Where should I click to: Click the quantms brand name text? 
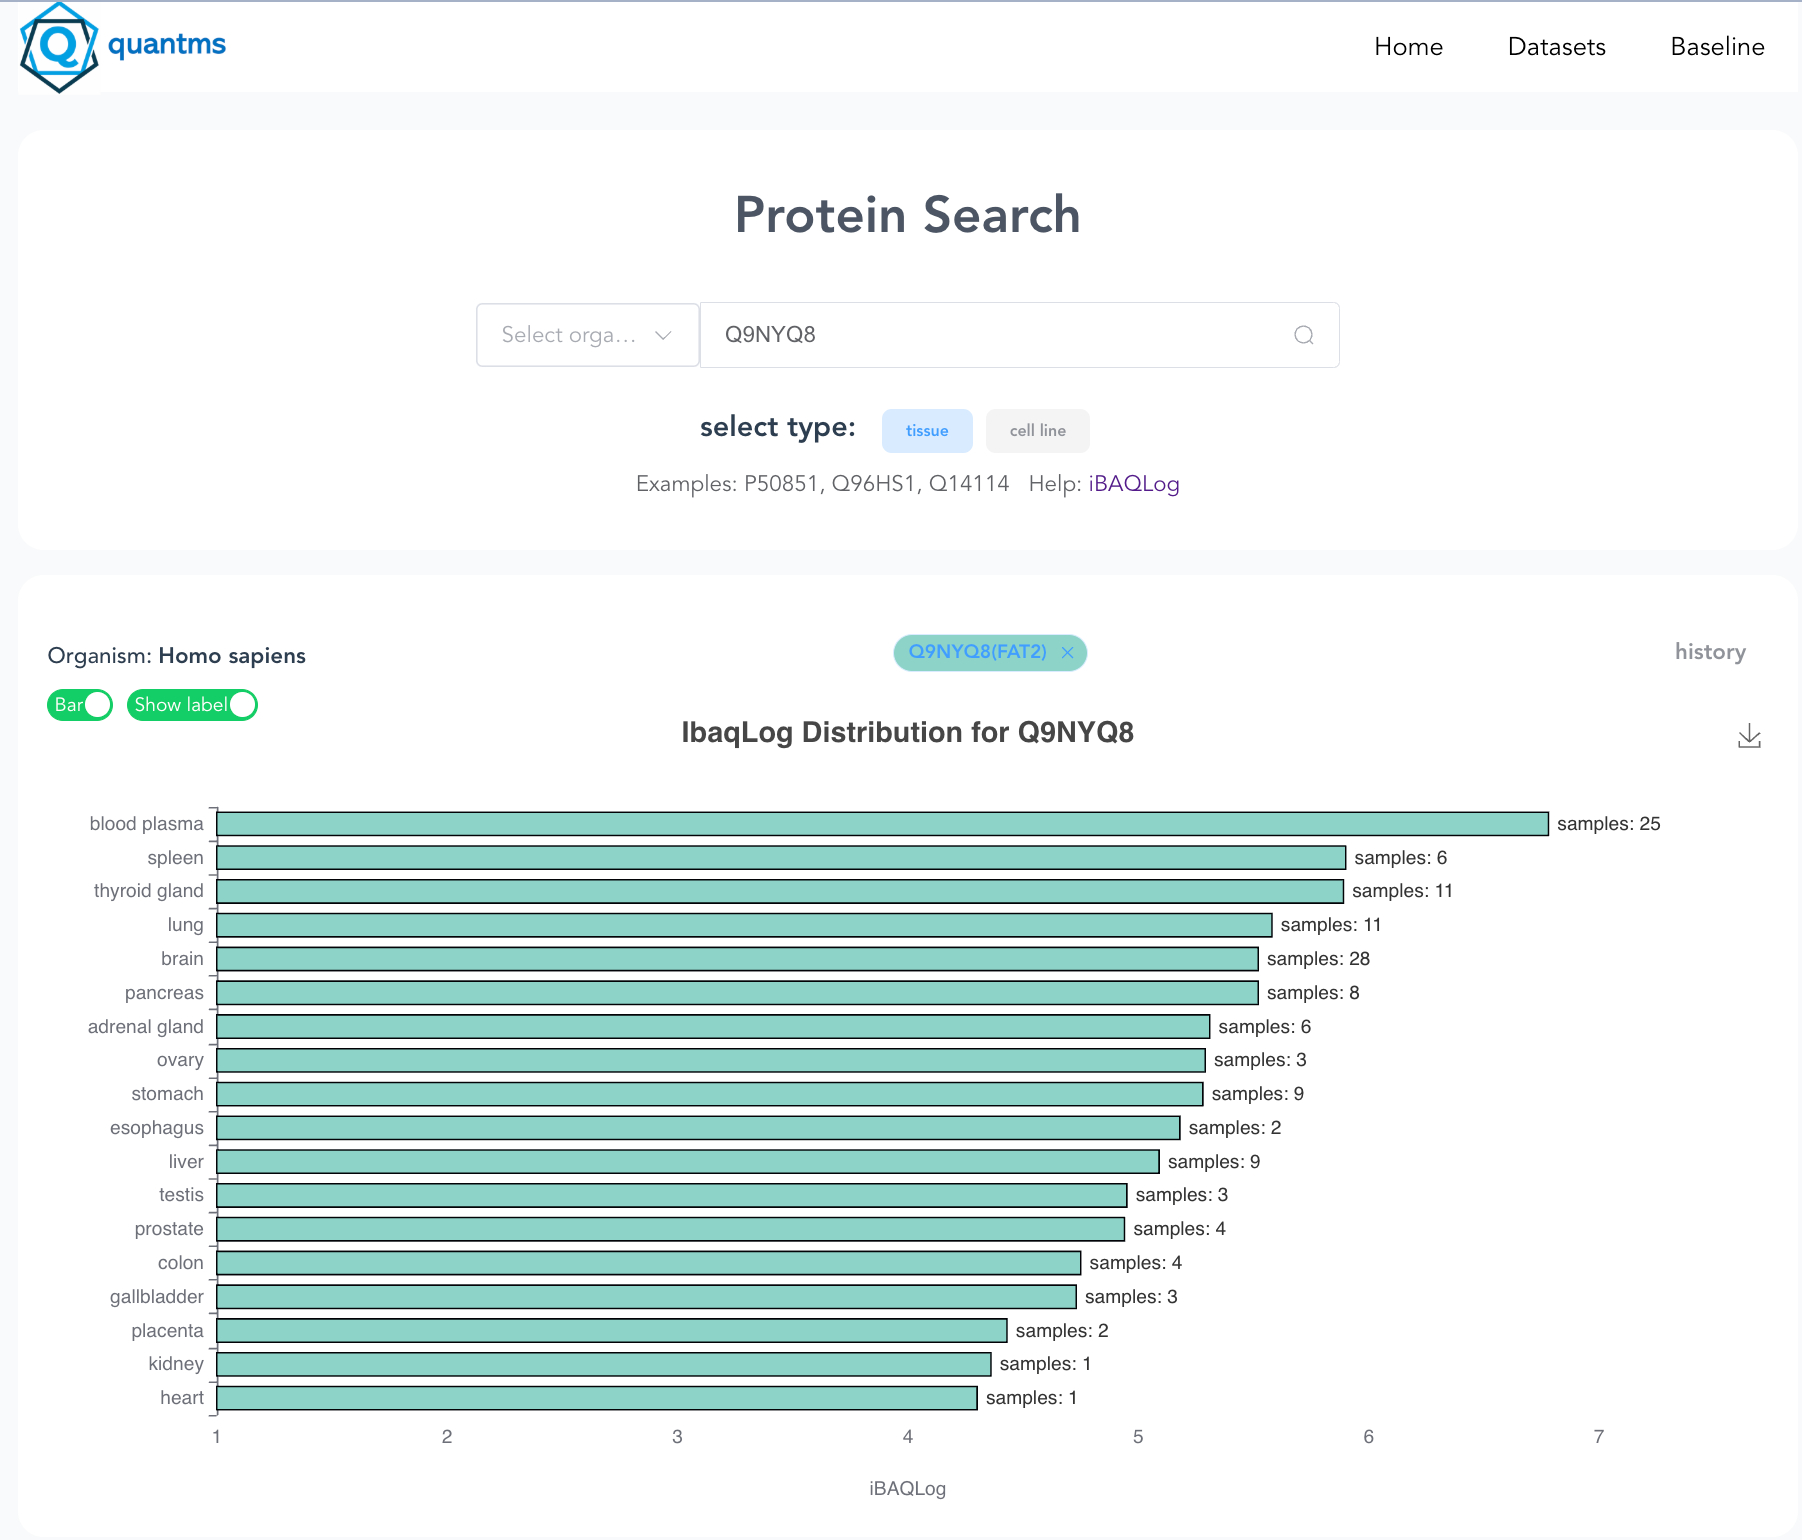[167, 44]
